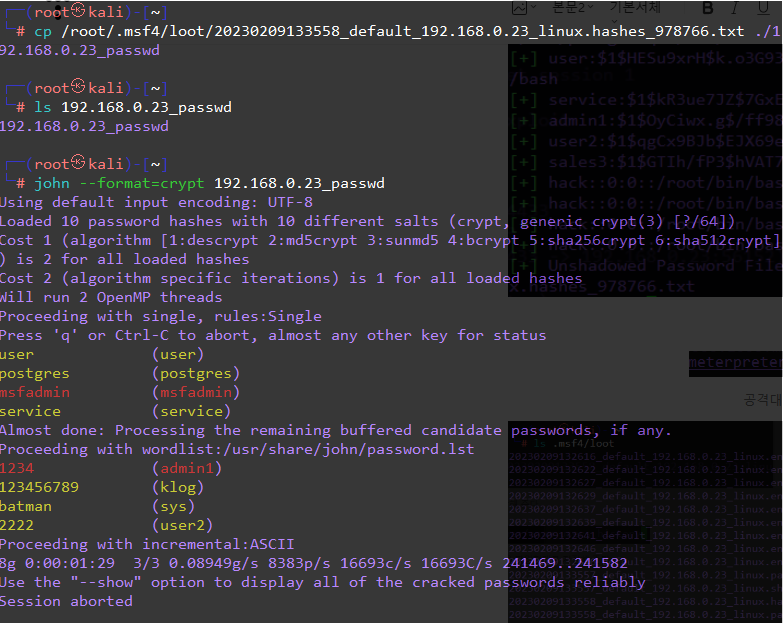This screenshot has width=783, height=623.
Task: Open the 본문2 paragraph style dropdown
Action: click(573, 7)
